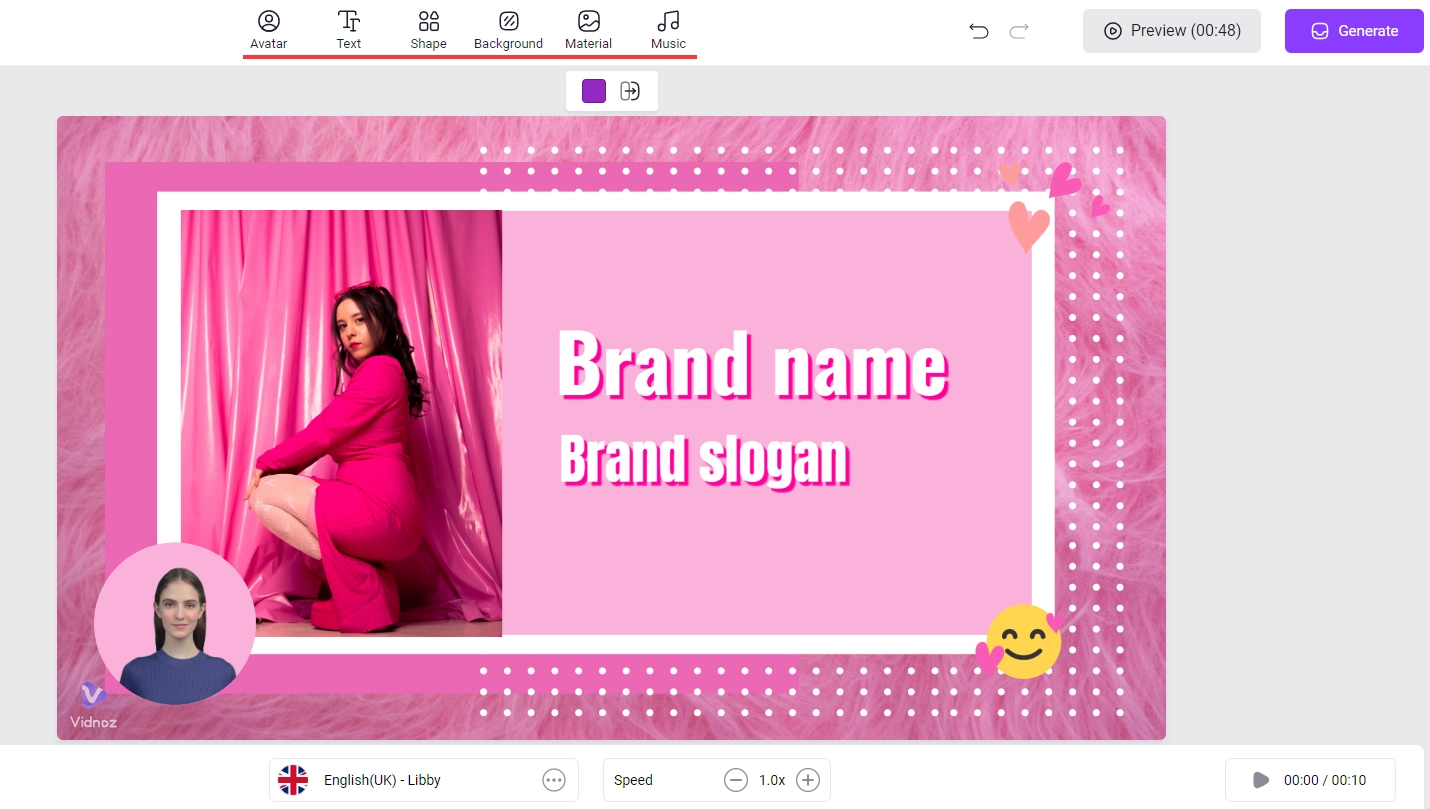
Task: Select the circular avatar on canvas
Action: click(x=174, y=623)
